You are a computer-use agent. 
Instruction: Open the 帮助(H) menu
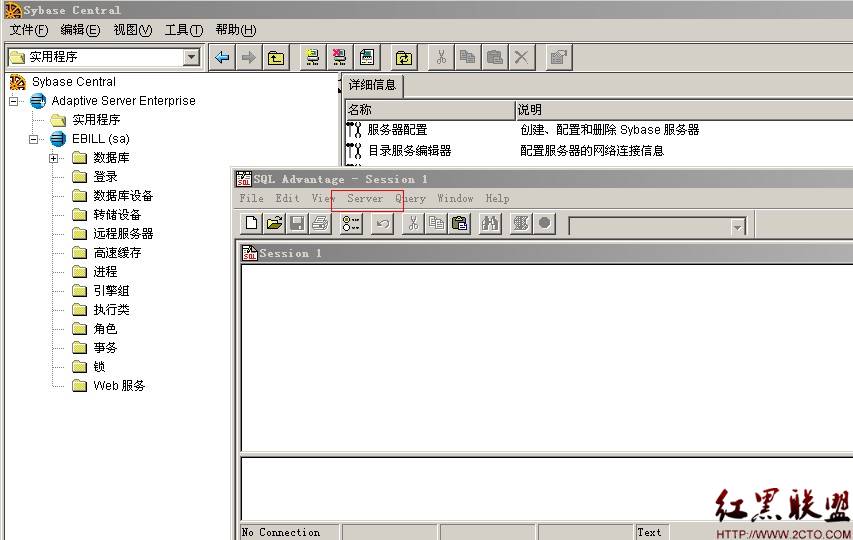click(236, 30)
